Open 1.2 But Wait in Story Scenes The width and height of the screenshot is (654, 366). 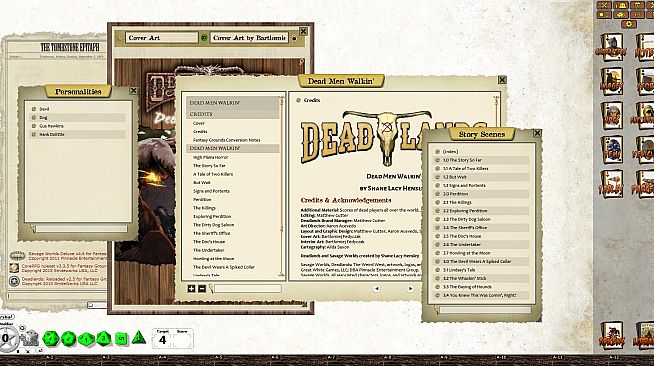(455, 177)
